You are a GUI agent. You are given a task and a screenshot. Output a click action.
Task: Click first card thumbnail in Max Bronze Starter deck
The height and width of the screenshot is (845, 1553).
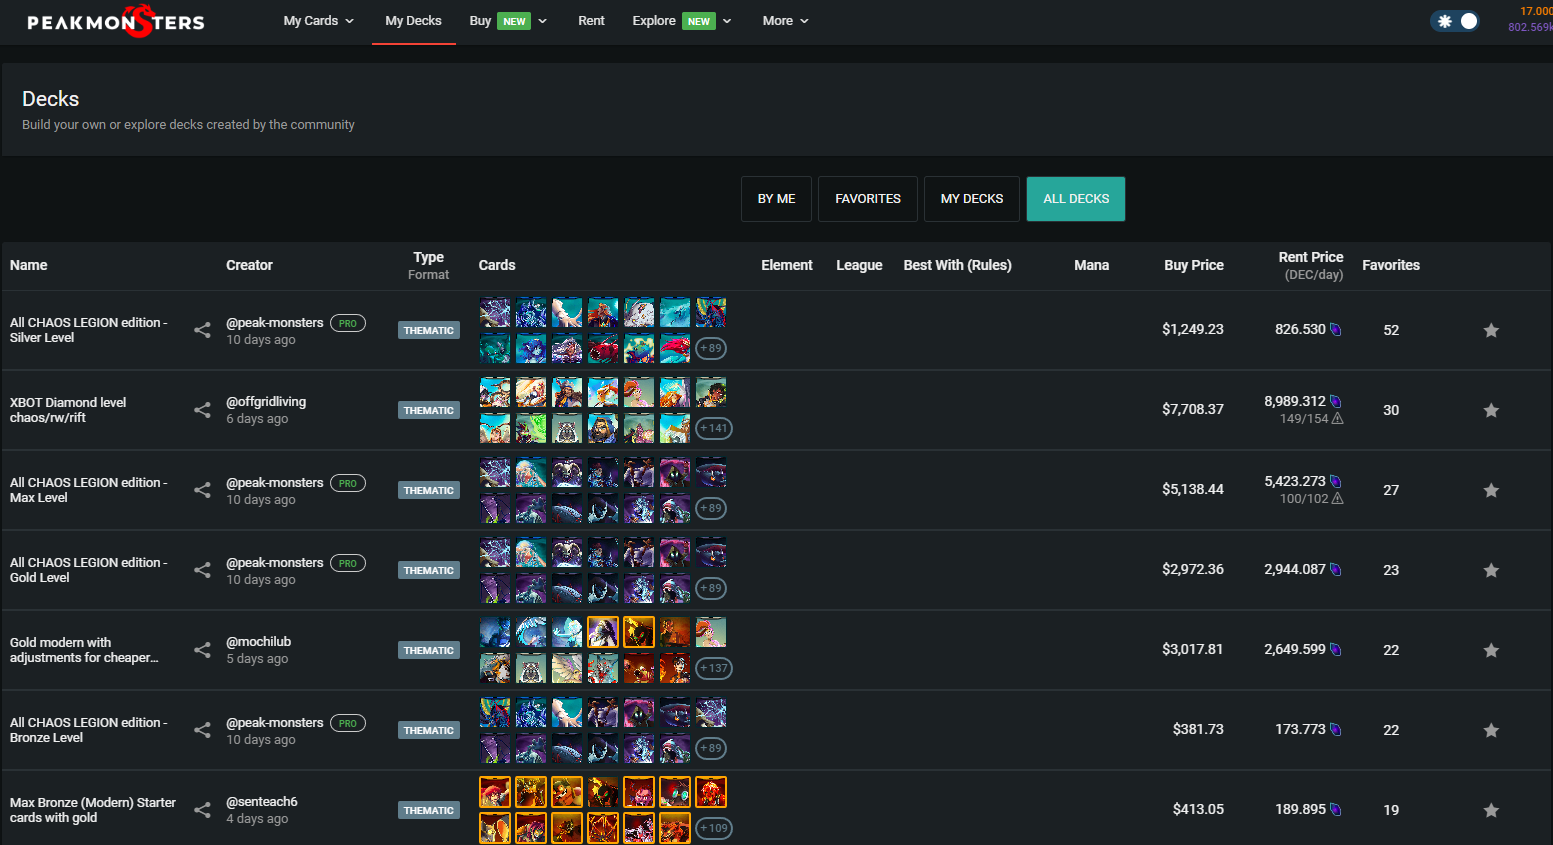495,792
